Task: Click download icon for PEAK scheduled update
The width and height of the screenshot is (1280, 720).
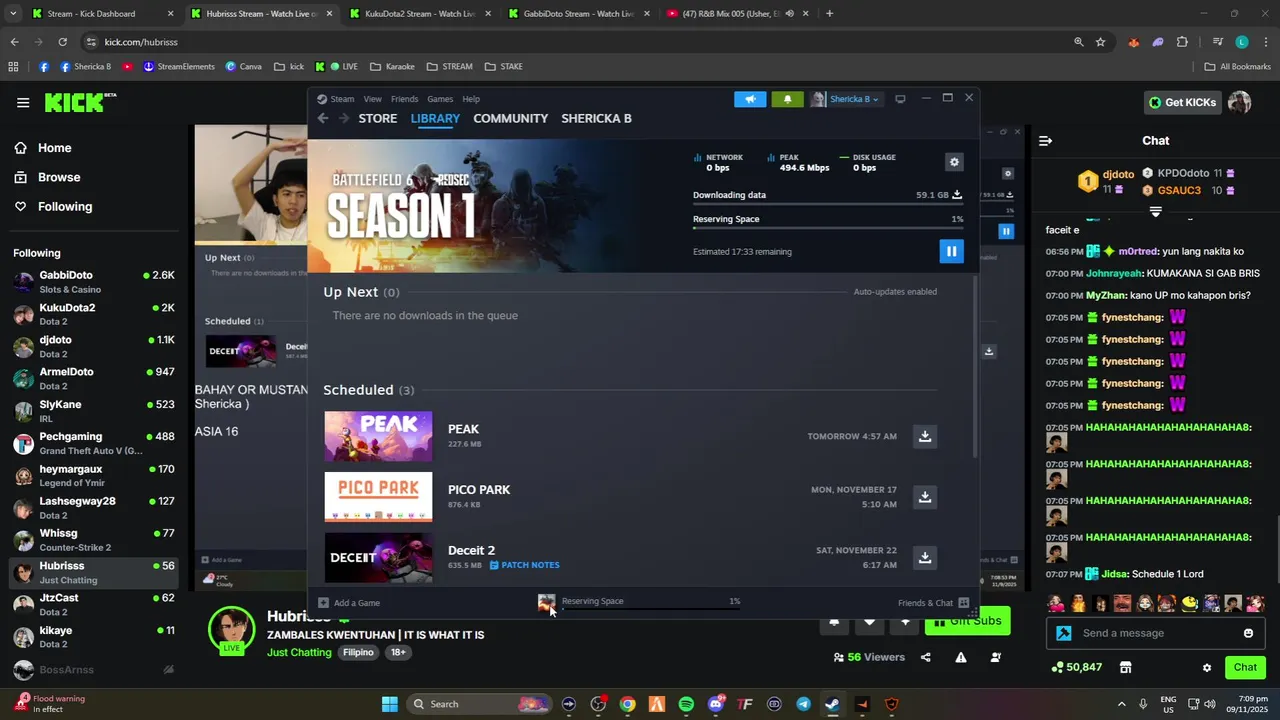Action: (x=925, y=436)
